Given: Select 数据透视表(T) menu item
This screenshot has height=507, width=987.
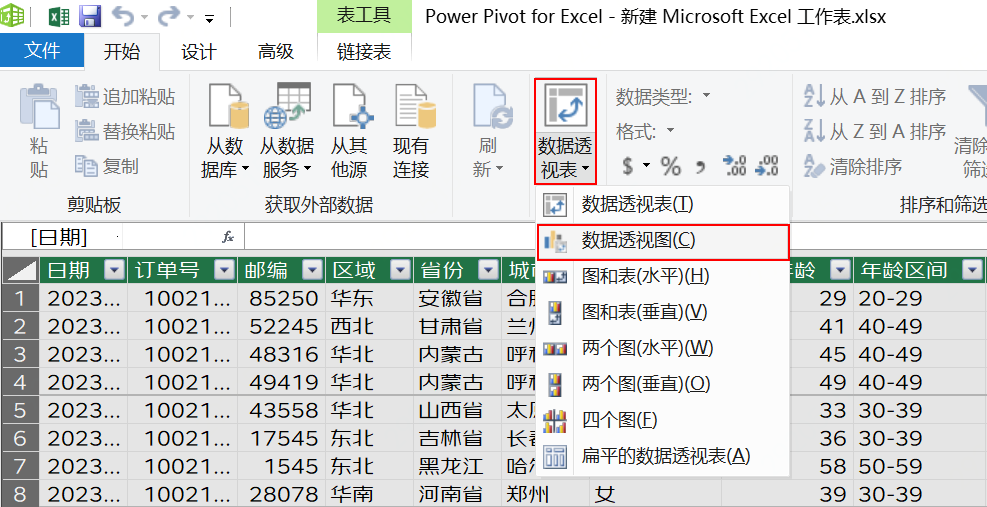Looking at the screenshot, I should click(663, 204).
